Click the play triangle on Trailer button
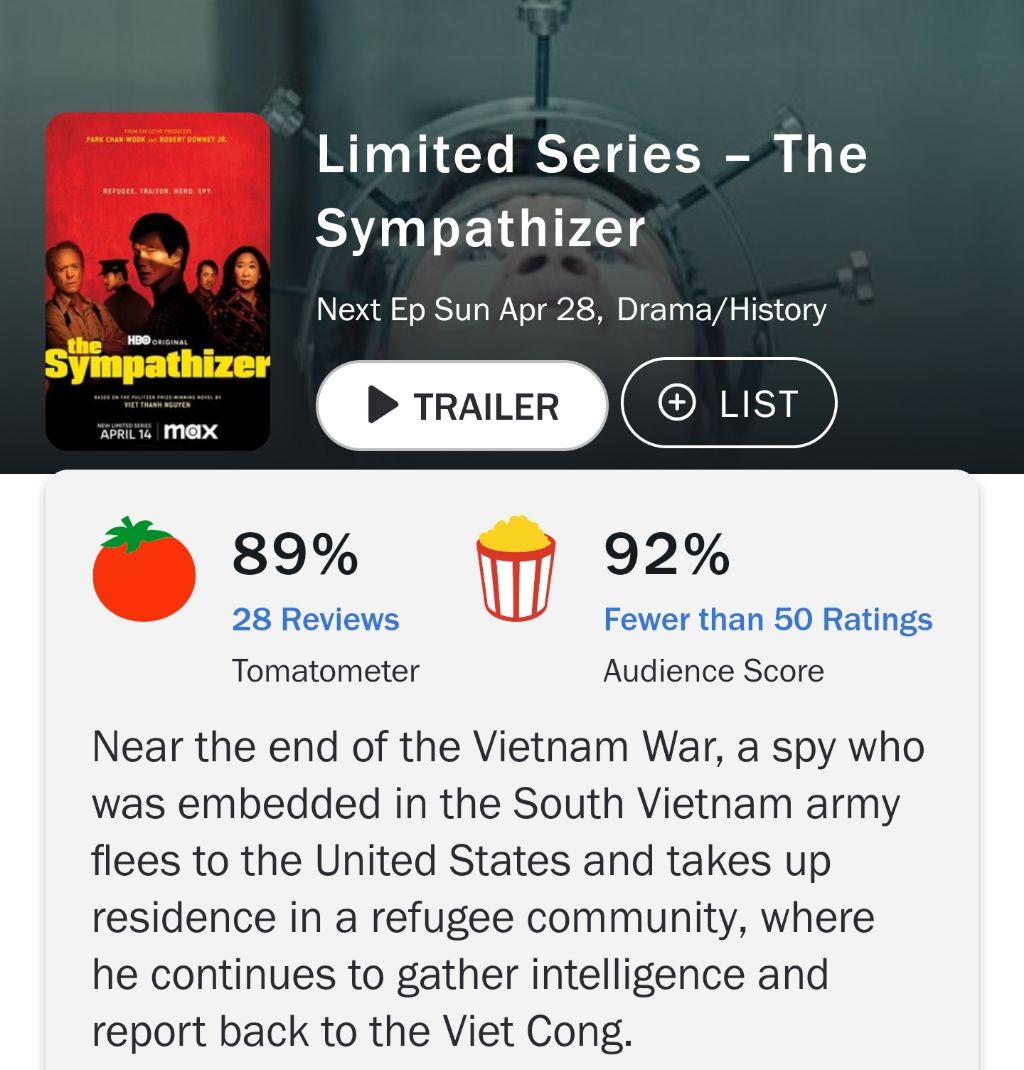 point(382,405)
